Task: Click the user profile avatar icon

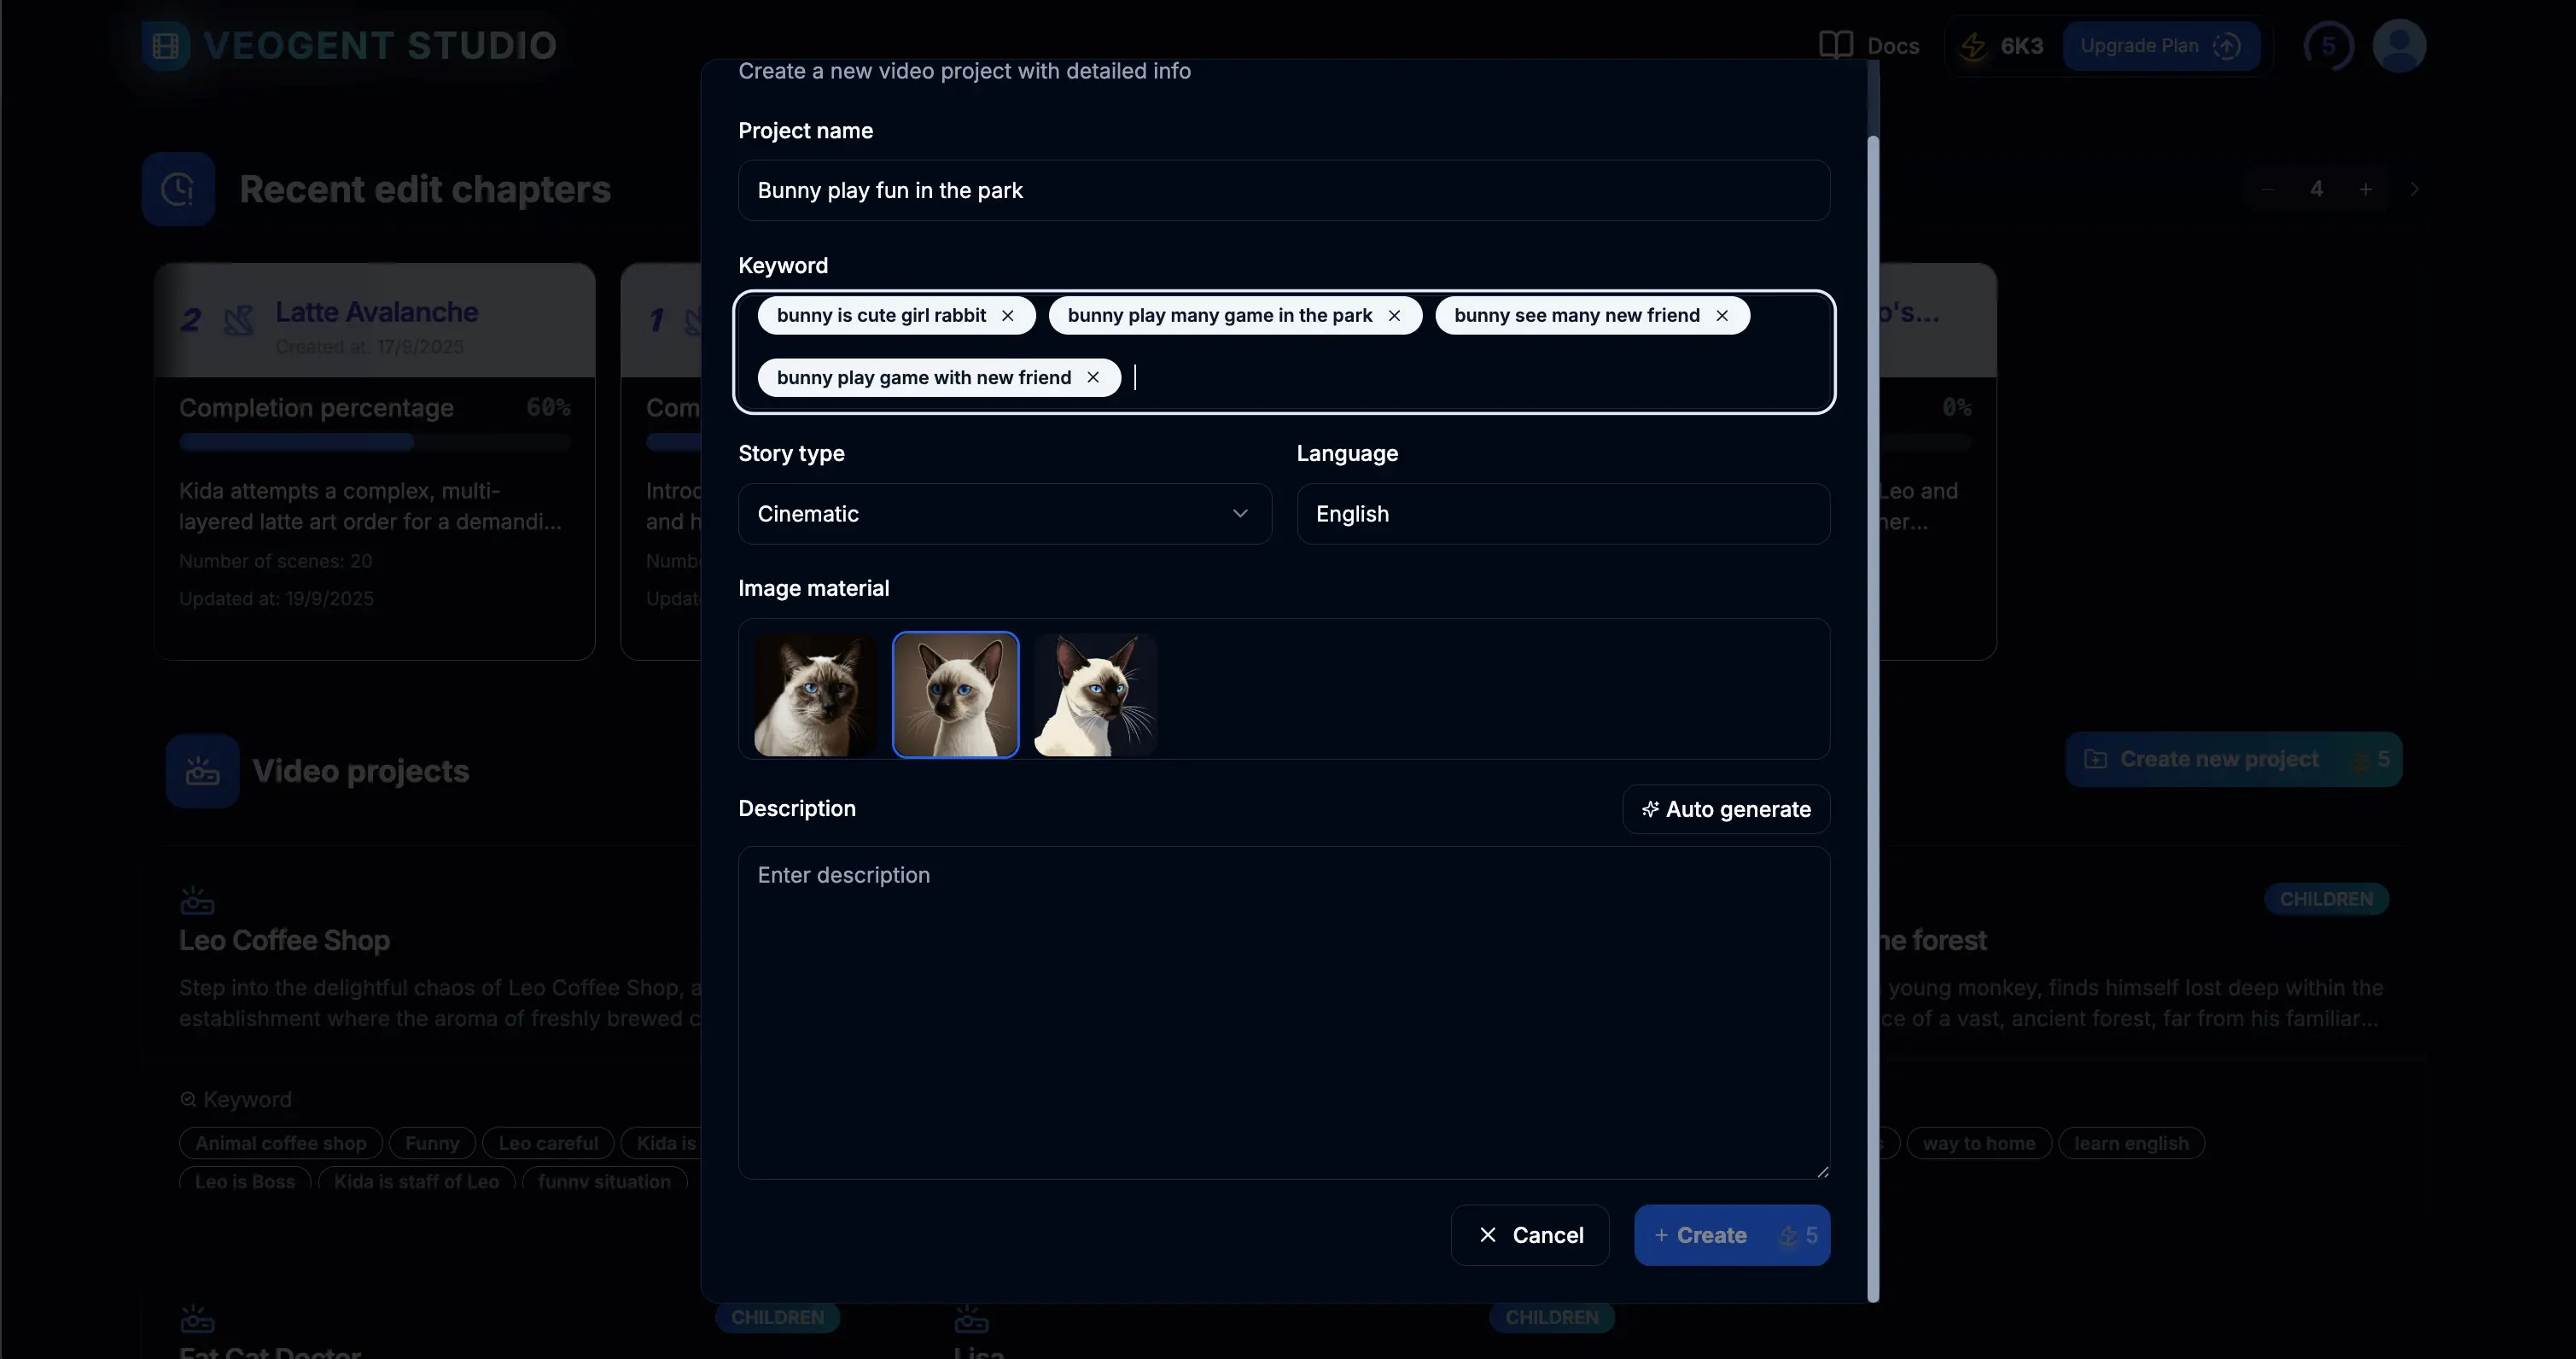Action: tap(2399, 46)
